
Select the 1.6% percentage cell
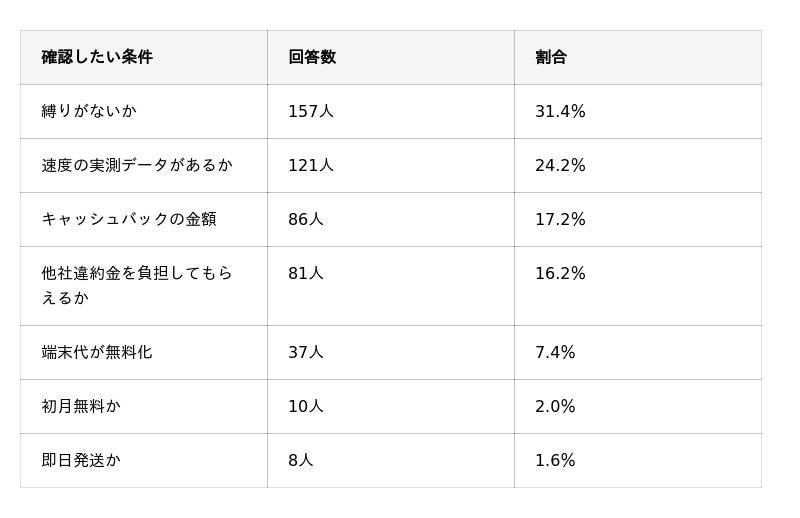click(x=555, y=460)
